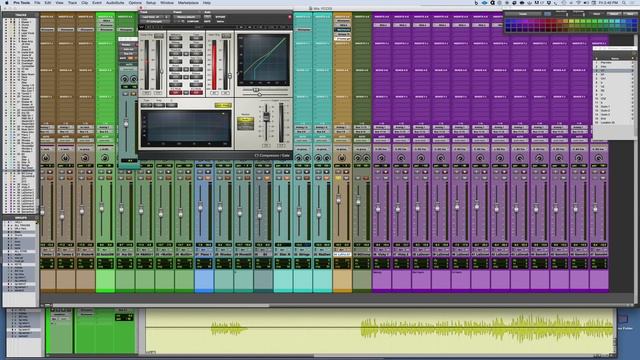Open the Setup menu
This screenshot has height=360, width=640.
[x=151, y=2]
